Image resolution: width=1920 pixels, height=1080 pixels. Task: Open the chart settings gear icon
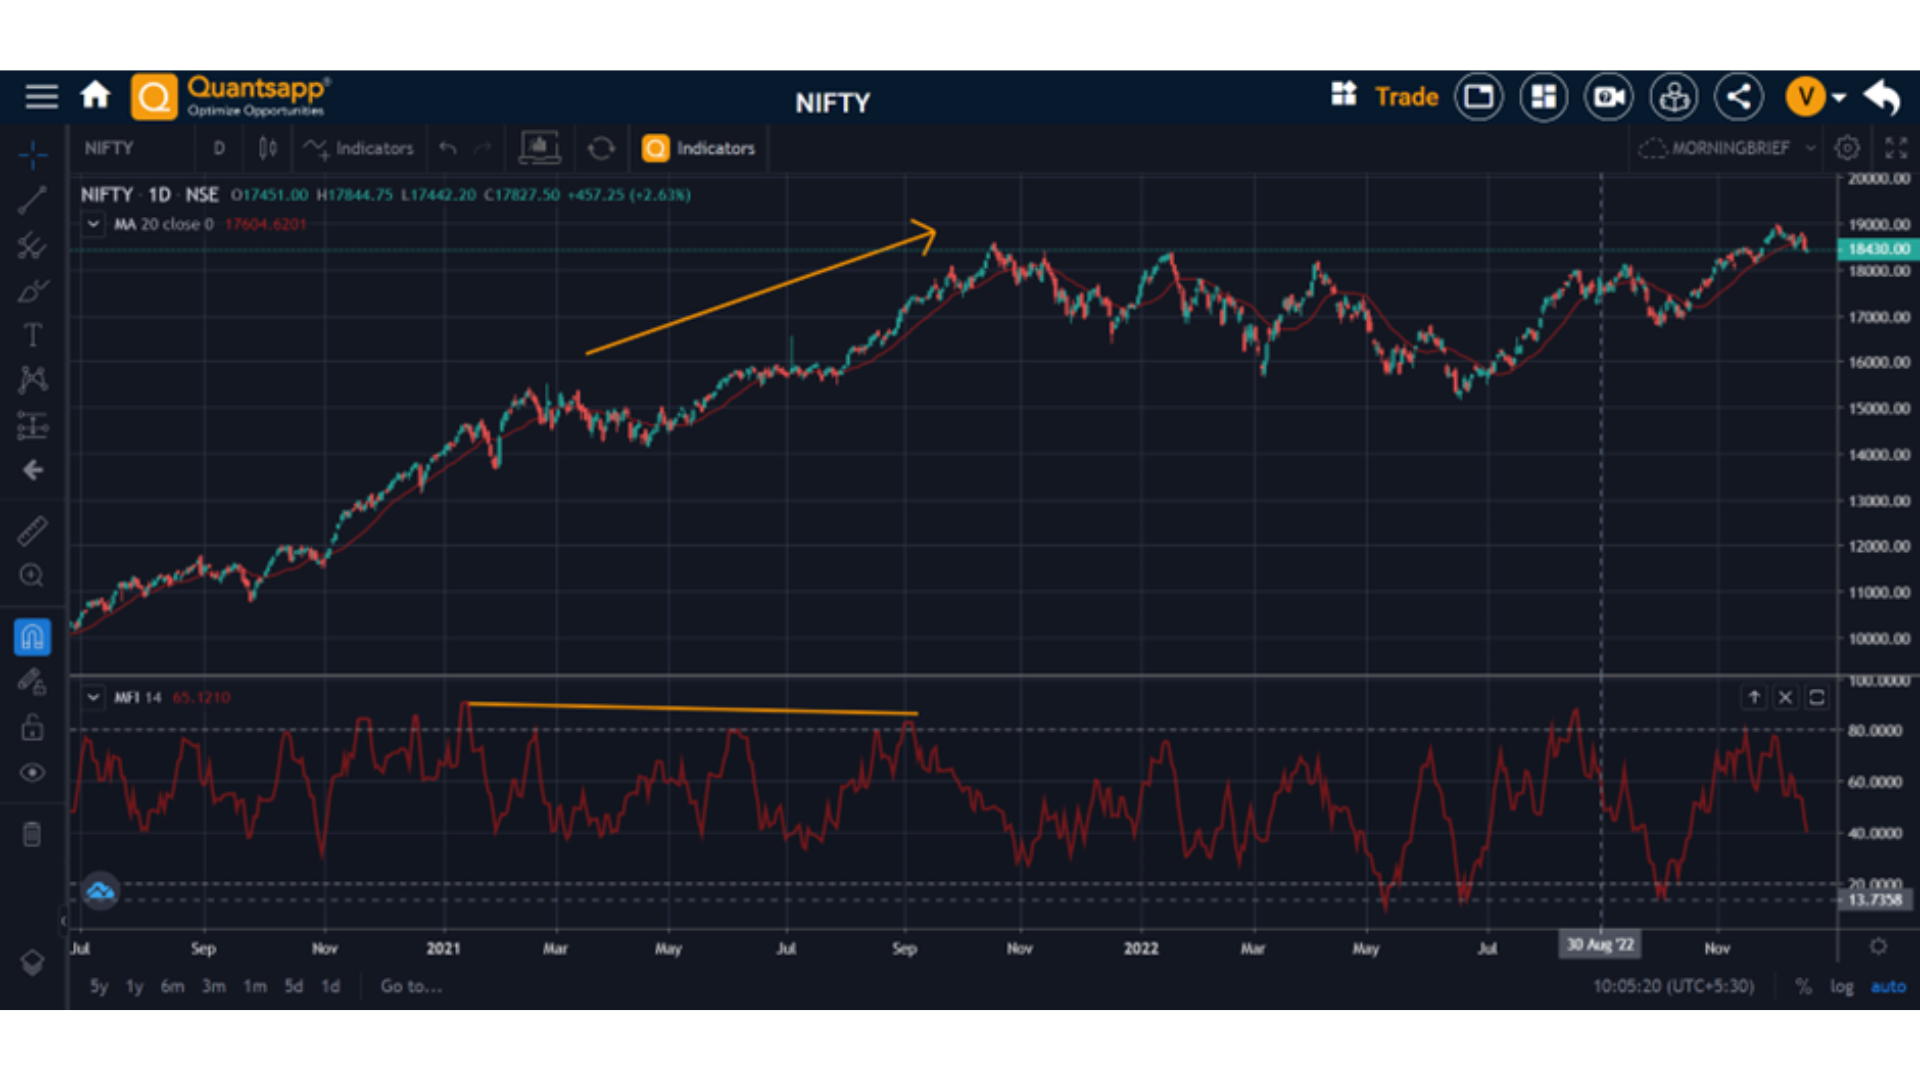coord(1847,148)
